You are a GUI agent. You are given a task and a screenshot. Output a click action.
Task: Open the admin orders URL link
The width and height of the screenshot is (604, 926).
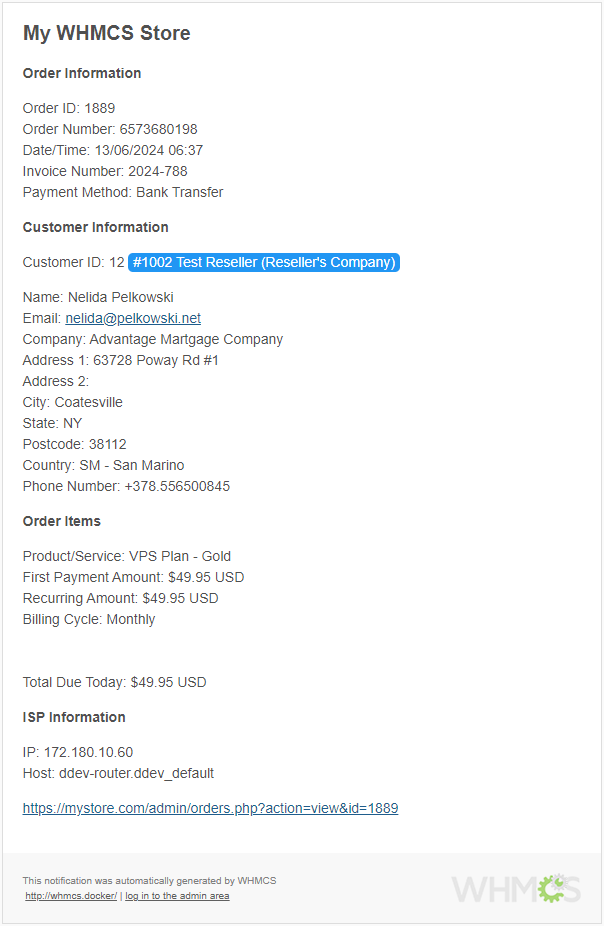(x=210, y=808)
